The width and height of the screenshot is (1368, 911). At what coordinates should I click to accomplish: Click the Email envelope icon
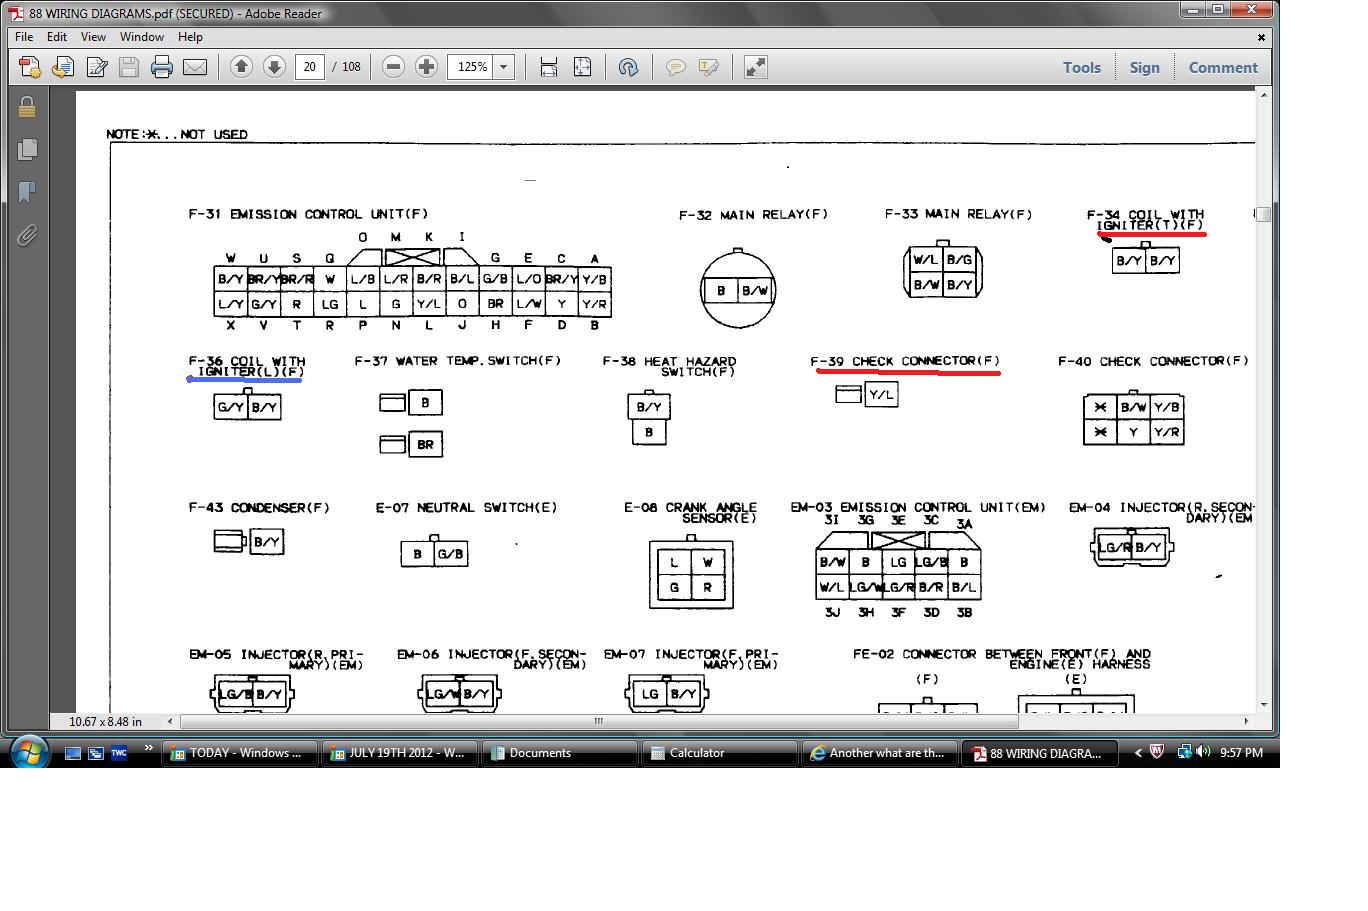(x=194, y=67)
